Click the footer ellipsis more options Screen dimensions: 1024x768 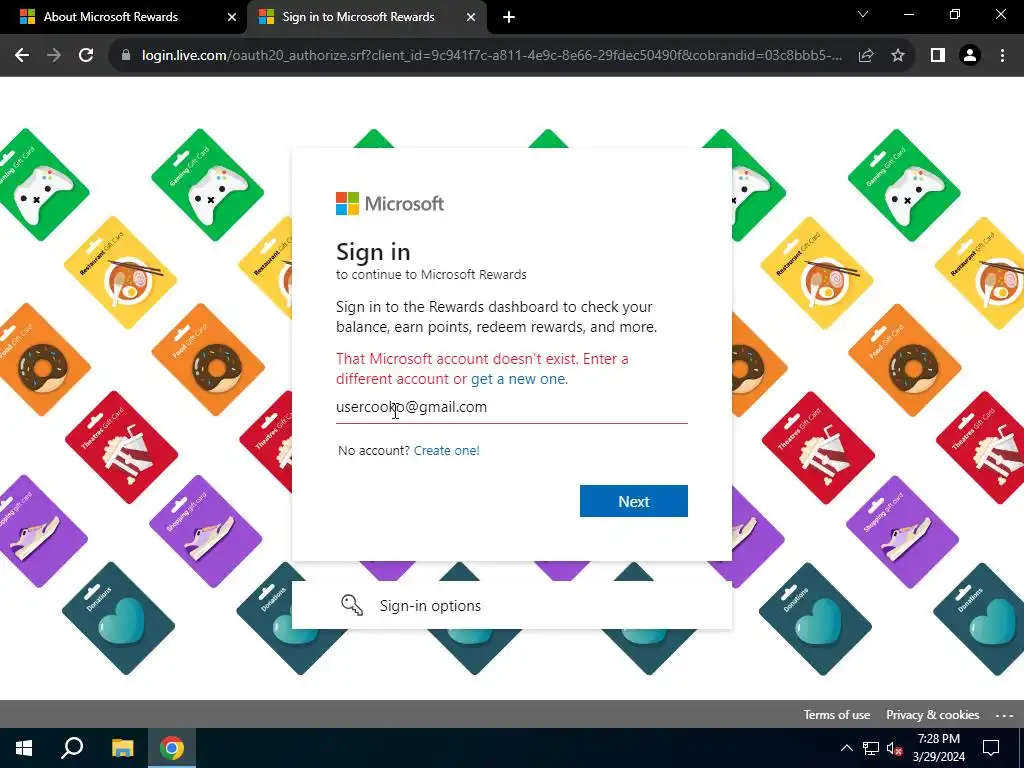tap(1004, 715)
